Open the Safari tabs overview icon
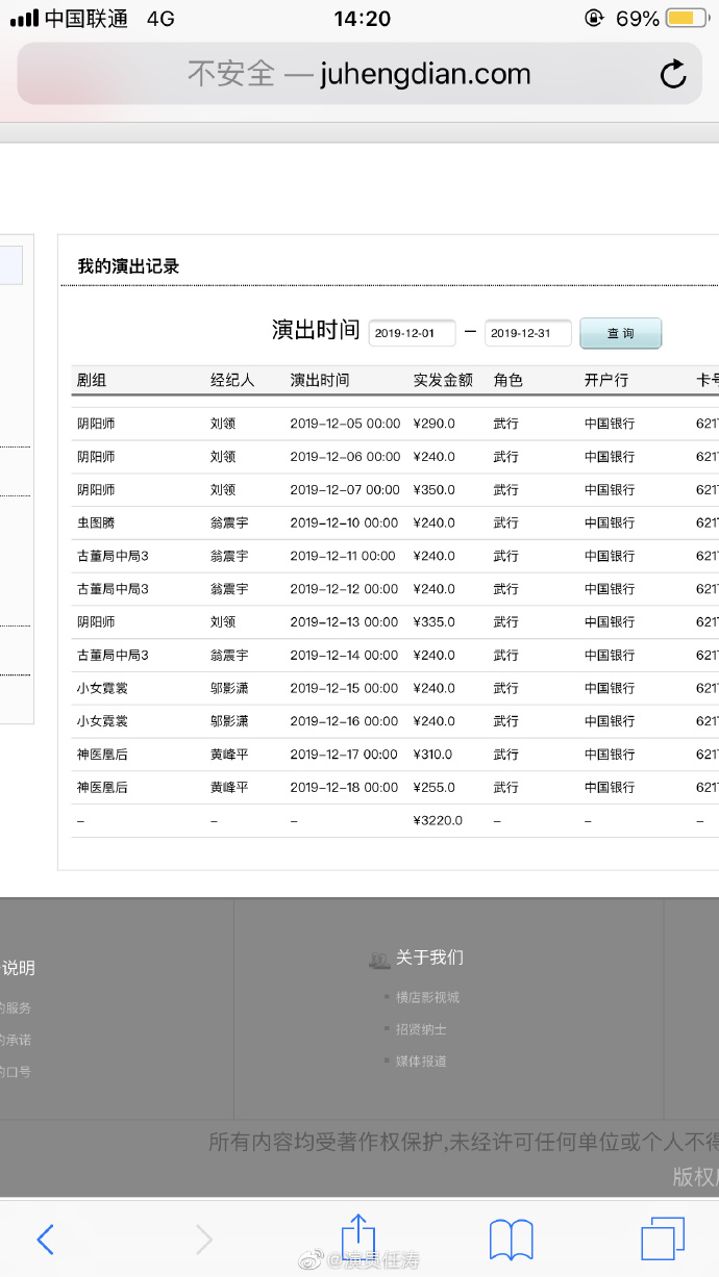719x1277 pixels. 662,1239
